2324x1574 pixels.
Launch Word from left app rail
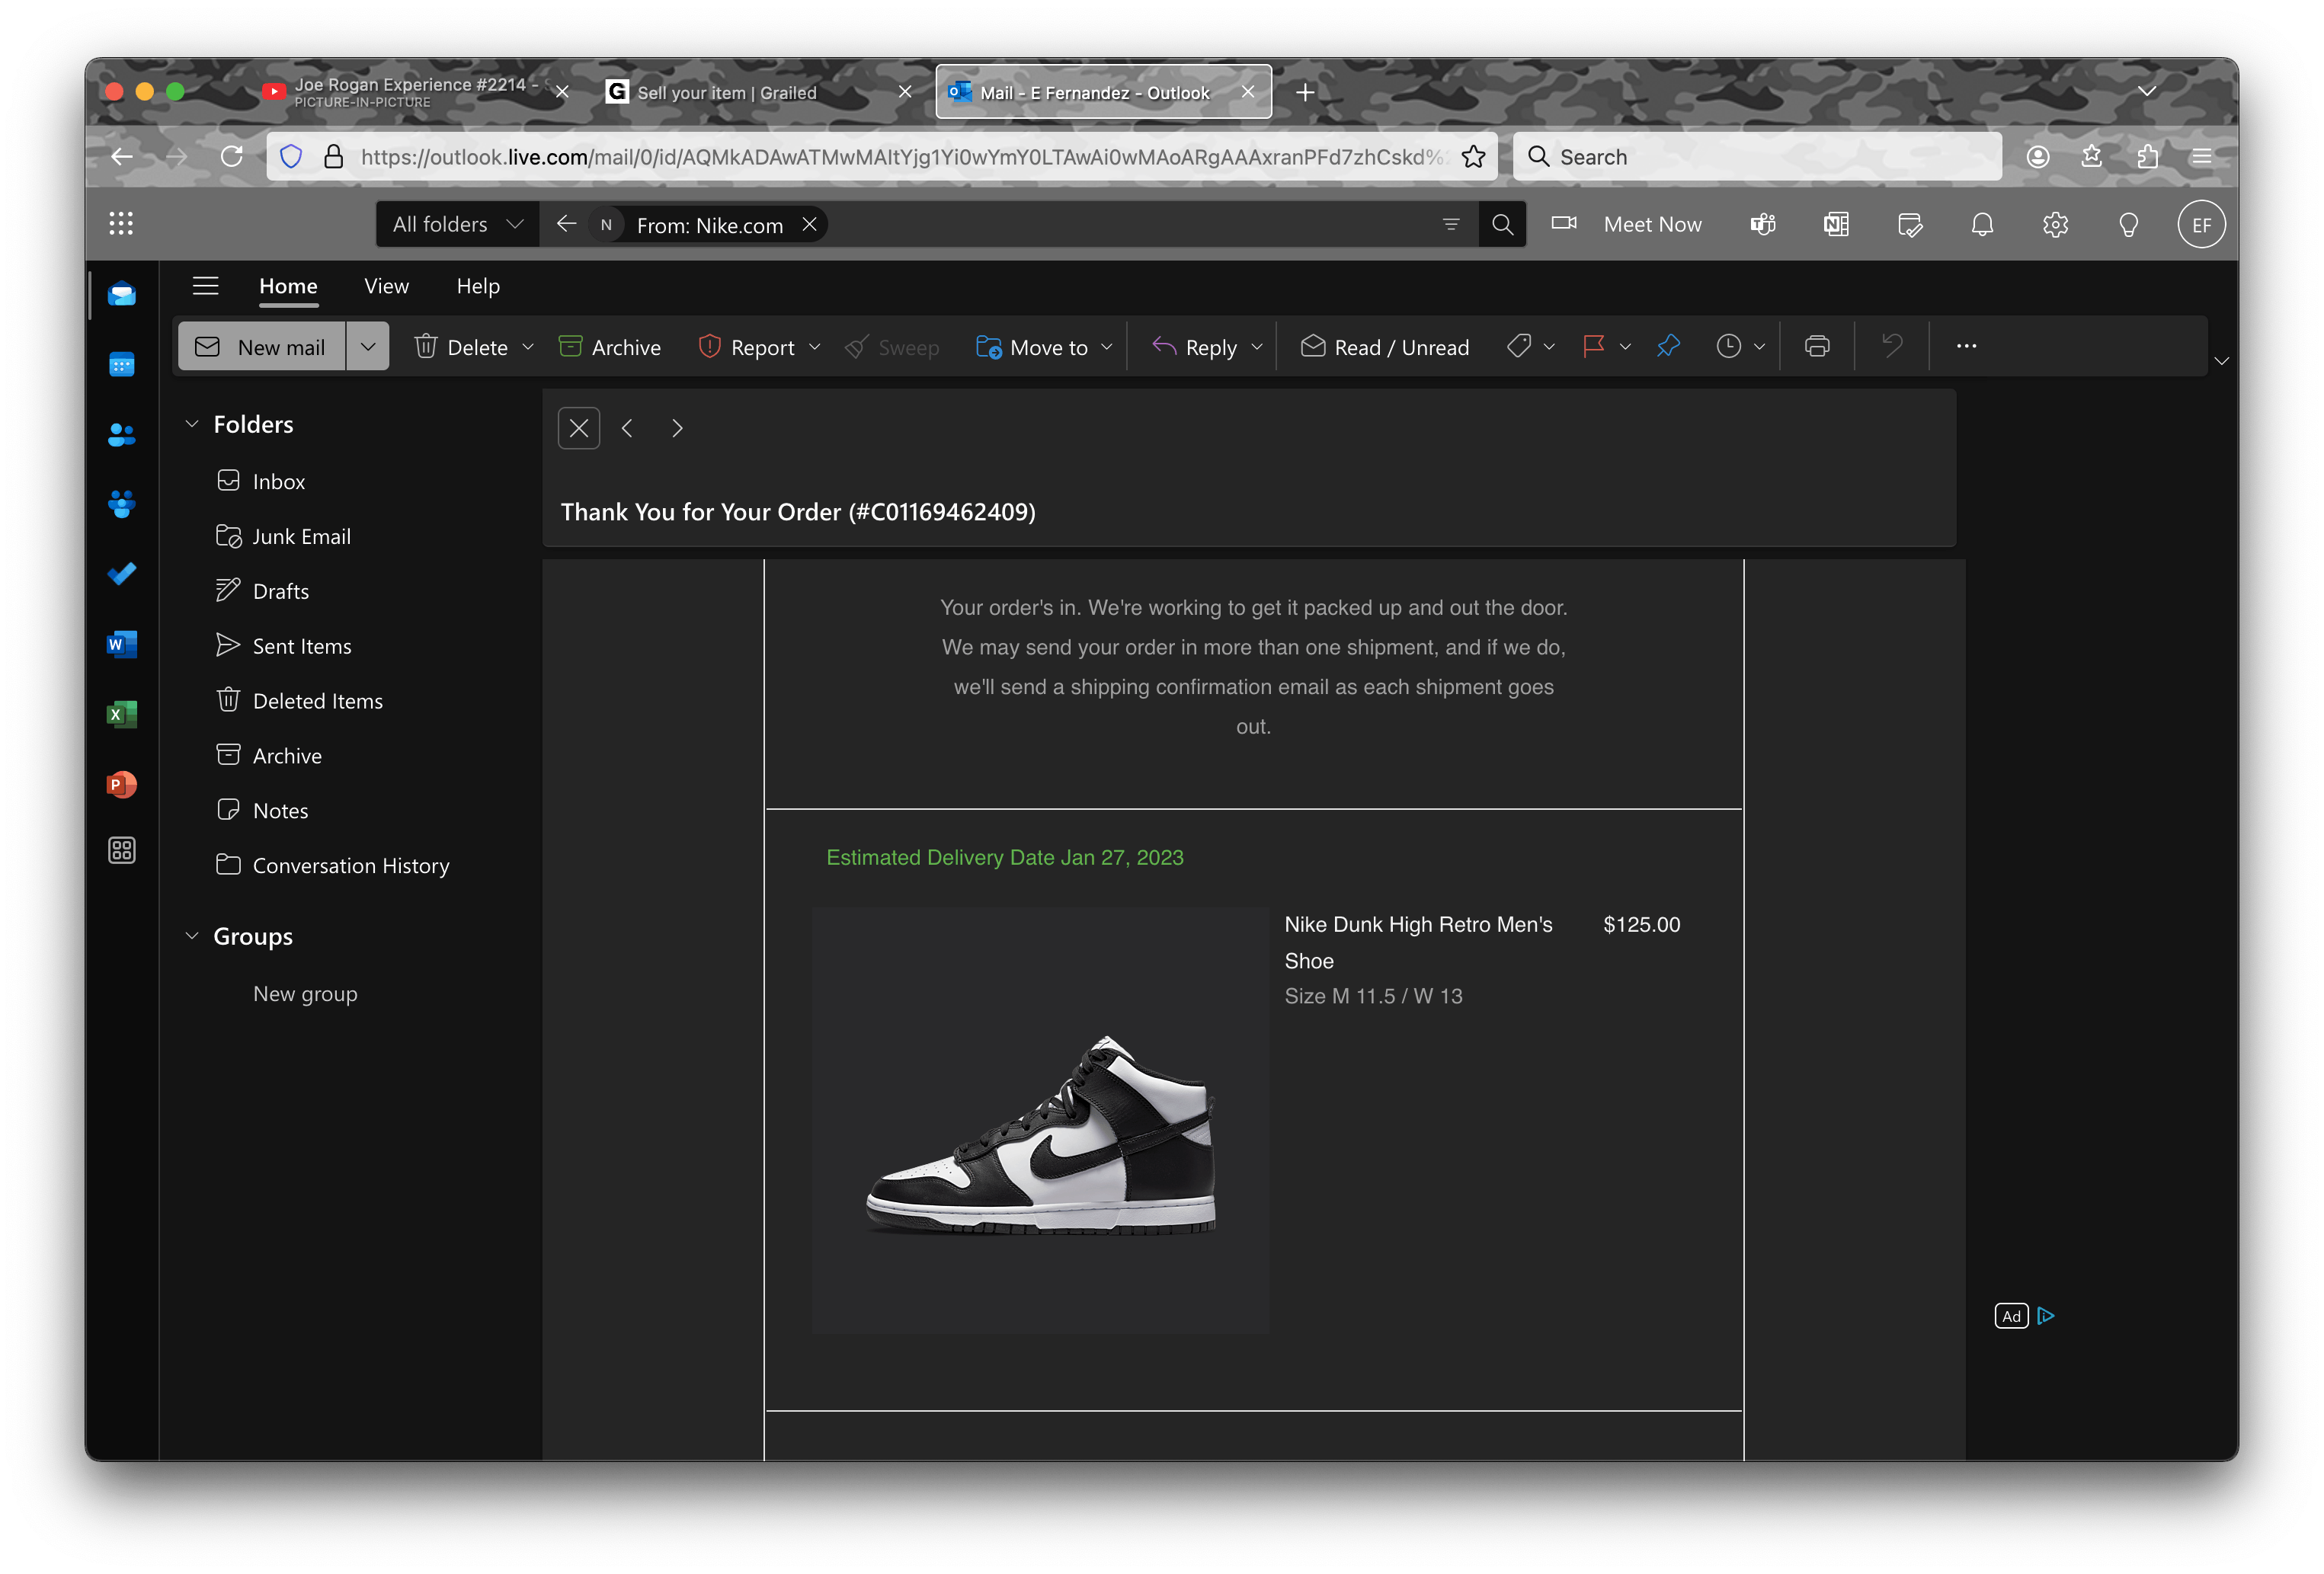[122, 644]
